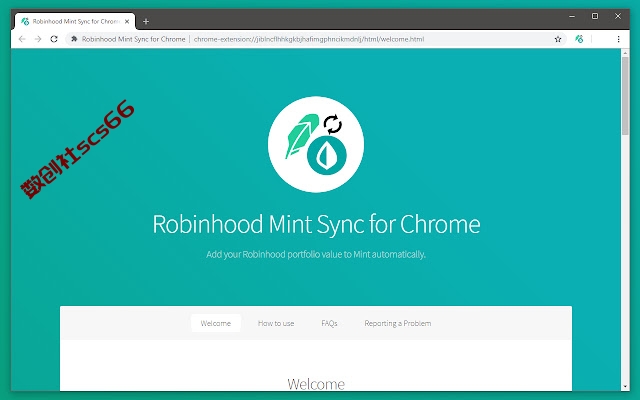Click the browser back arrow
Screen dimensions: 640x400
coord(22,39)
